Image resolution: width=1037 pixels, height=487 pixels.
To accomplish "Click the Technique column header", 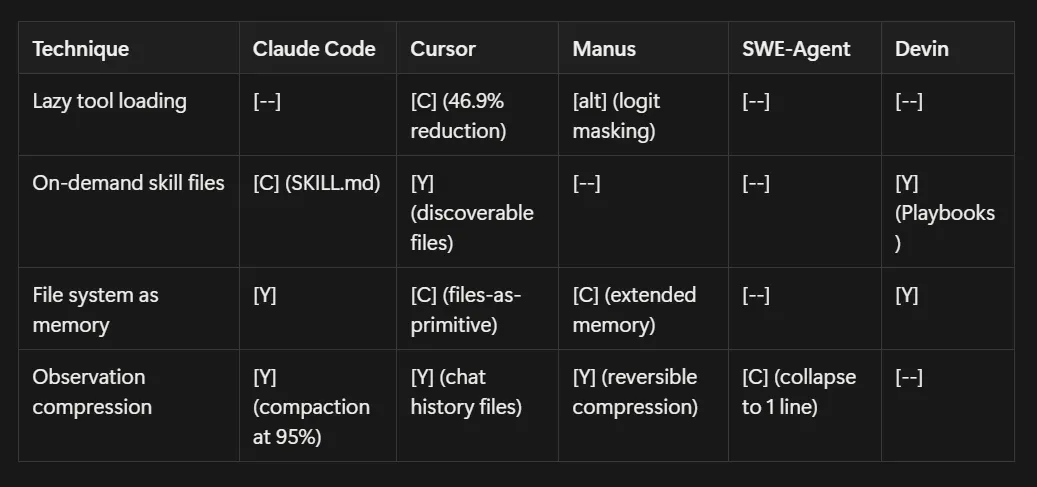I will 81,49.
